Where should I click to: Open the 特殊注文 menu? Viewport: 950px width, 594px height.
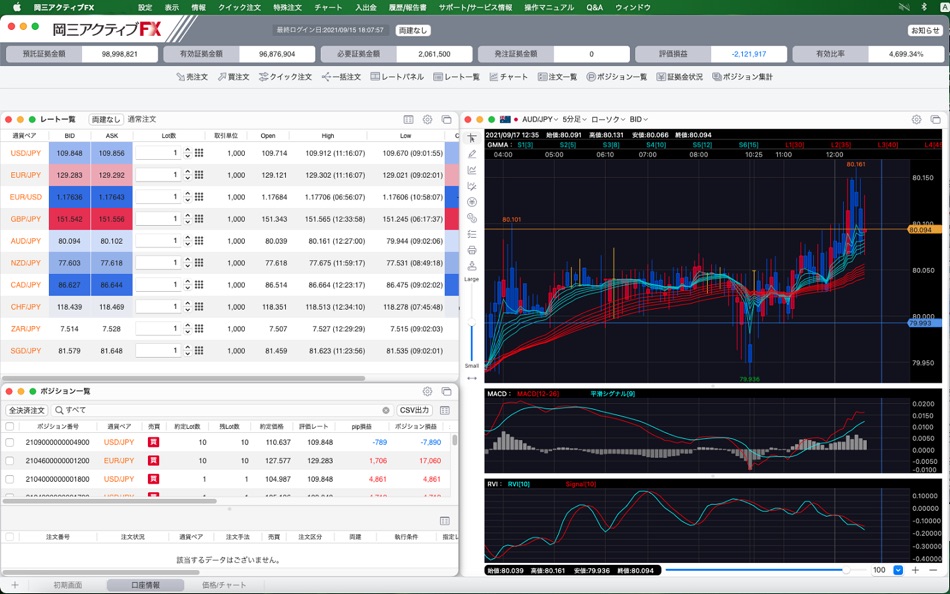[x=287, y=7]
